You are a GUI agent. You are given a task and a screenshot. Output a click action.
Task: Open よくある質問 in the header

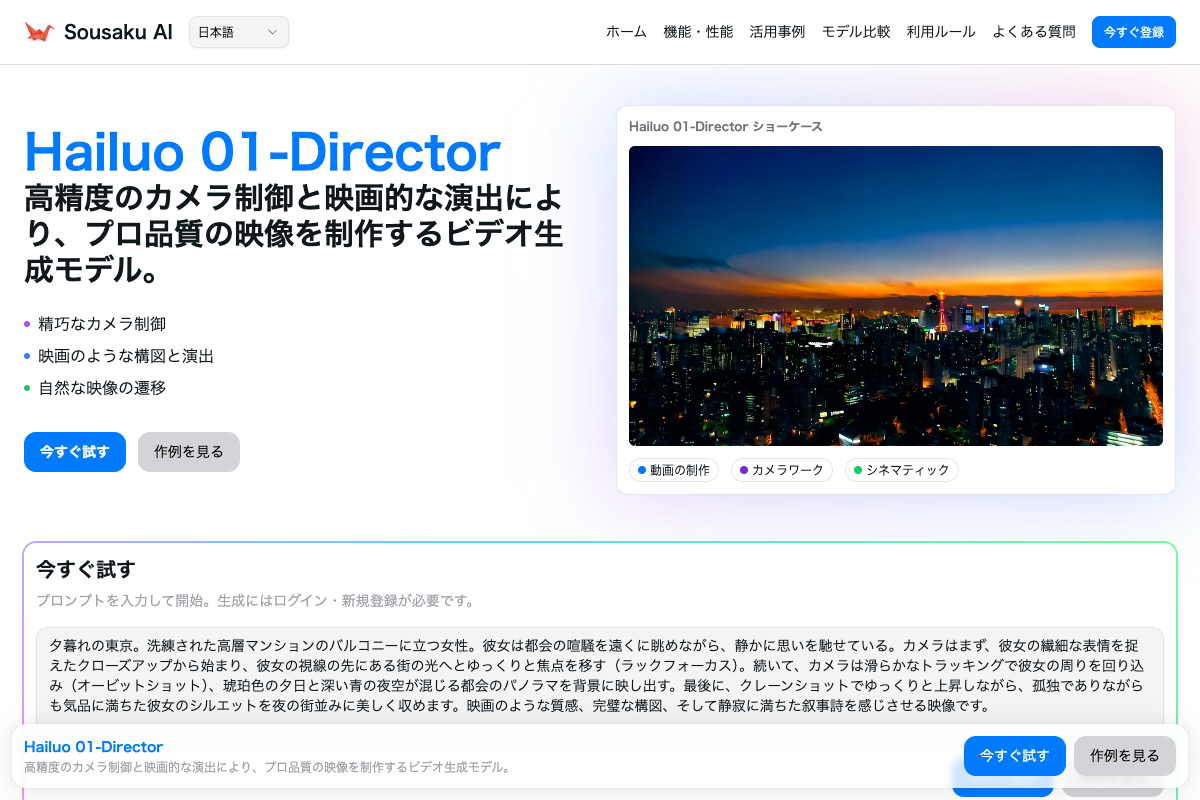pos(1034,32)
